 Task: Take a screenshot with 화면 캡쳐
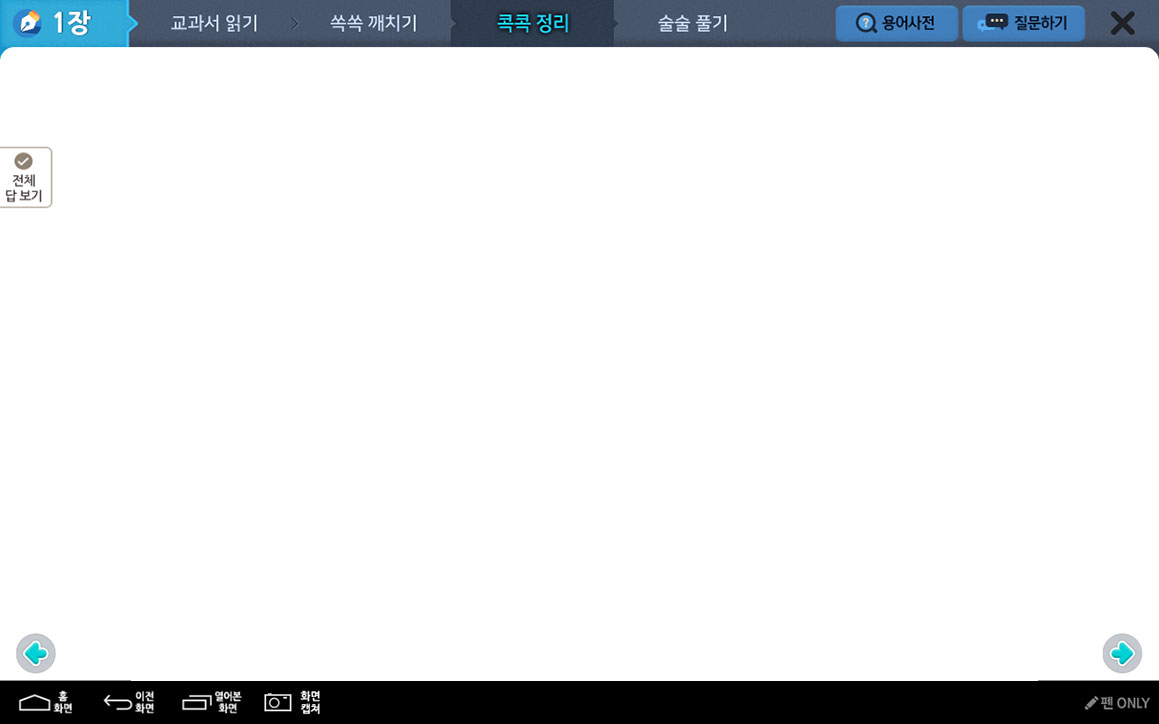pyautogui.click(x=291, y=703)
